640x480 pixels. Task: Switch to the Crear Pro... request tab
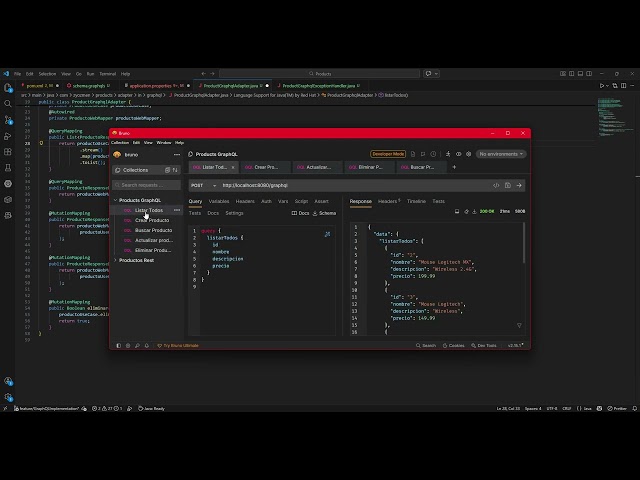266,167
